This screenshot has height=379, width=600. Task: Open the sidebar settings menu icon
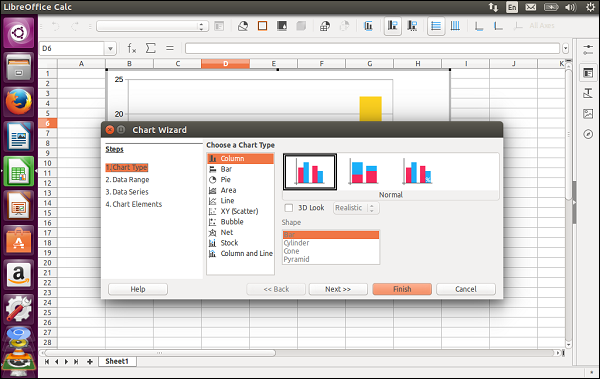588,50
